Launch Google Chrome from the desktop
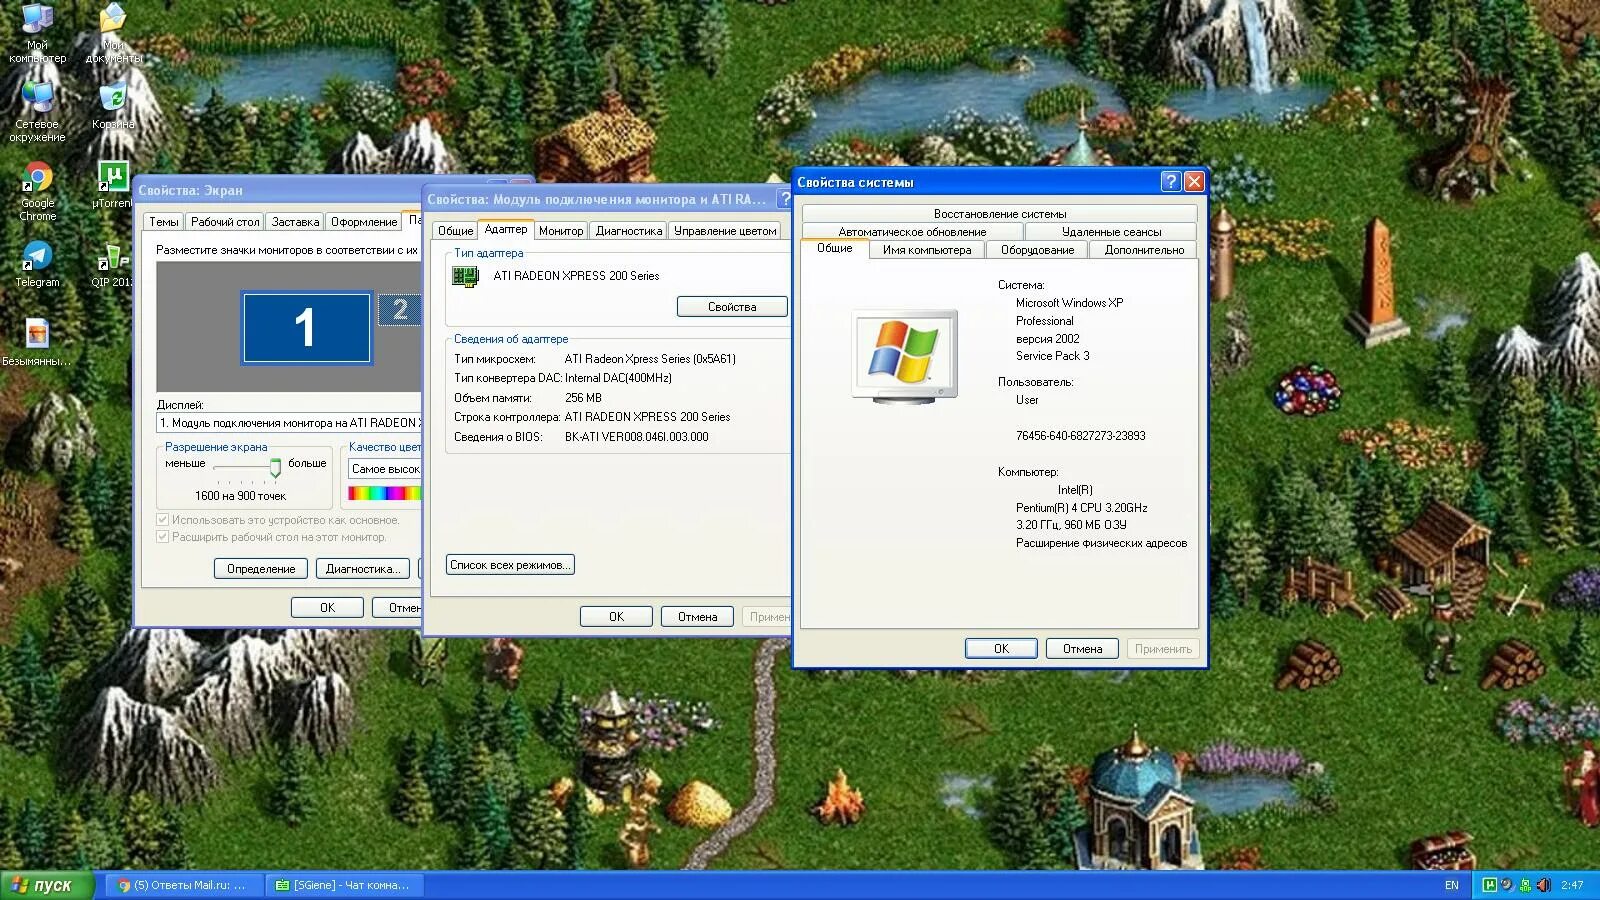The width and height of the screenshot is (1600, 900). tap(37, 190)
